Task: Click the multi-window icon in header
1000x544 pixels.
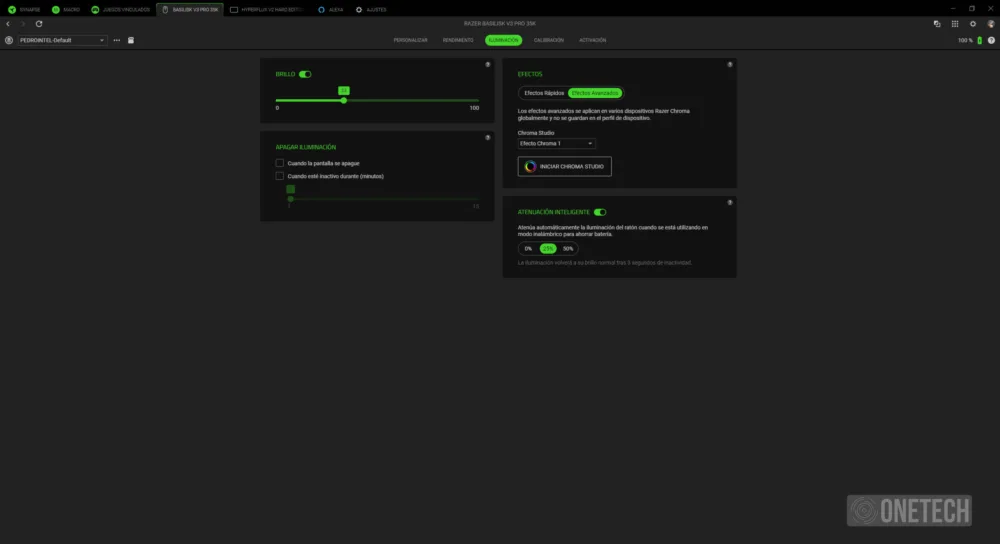Action: [x=937, y=24]
